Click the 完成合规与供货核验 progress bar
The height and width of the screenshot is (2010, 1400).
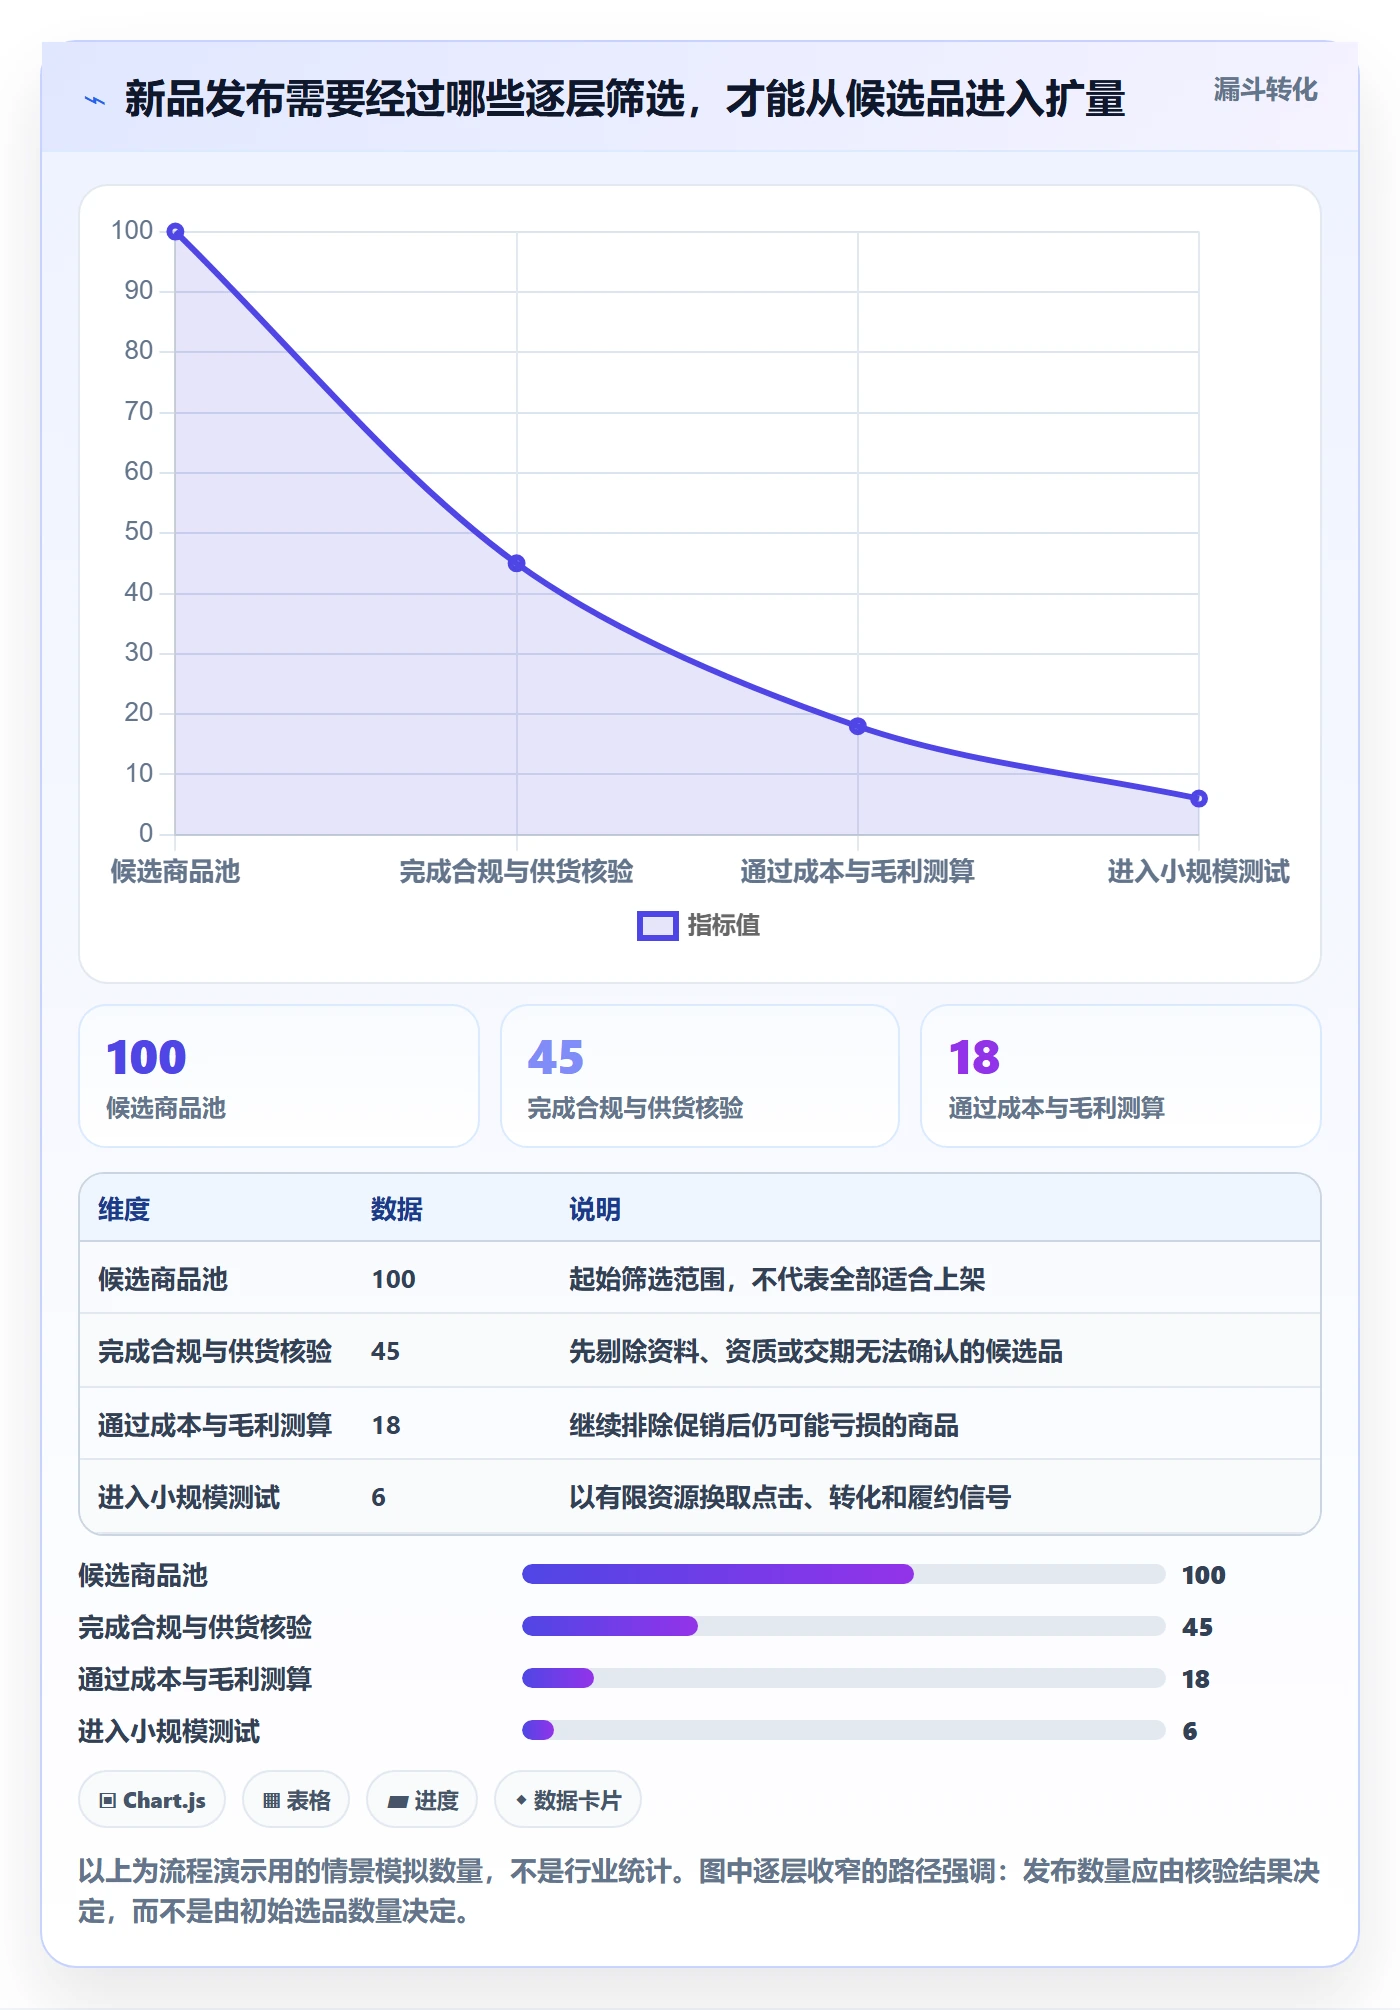843,1626
